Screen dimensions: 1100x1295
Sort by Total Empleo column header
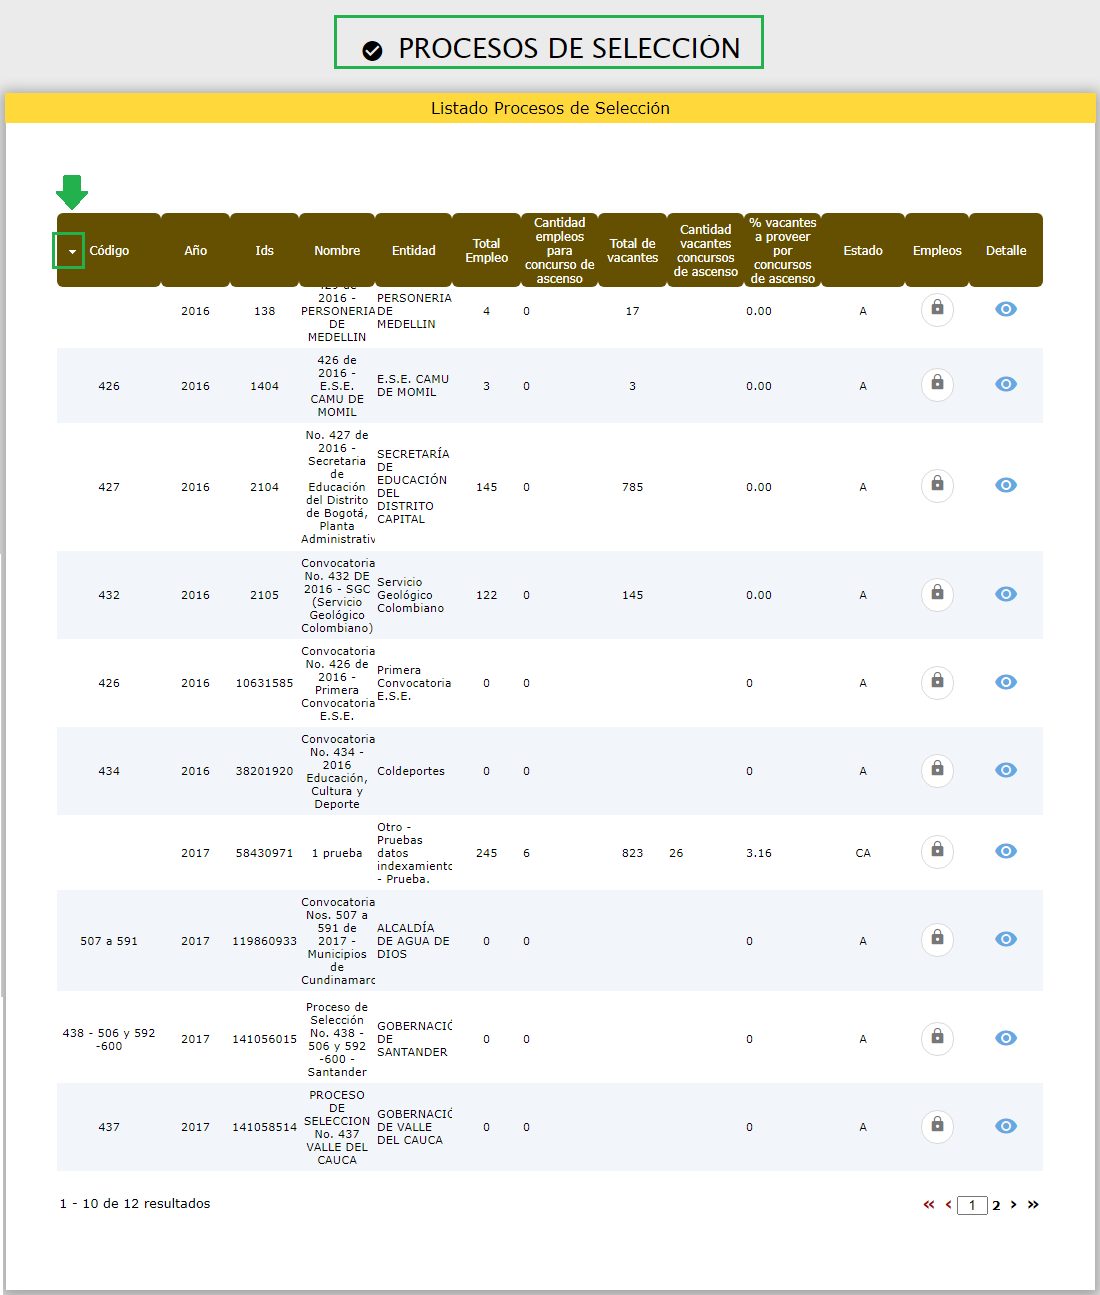pyautogui.click(x=486, y=250)
